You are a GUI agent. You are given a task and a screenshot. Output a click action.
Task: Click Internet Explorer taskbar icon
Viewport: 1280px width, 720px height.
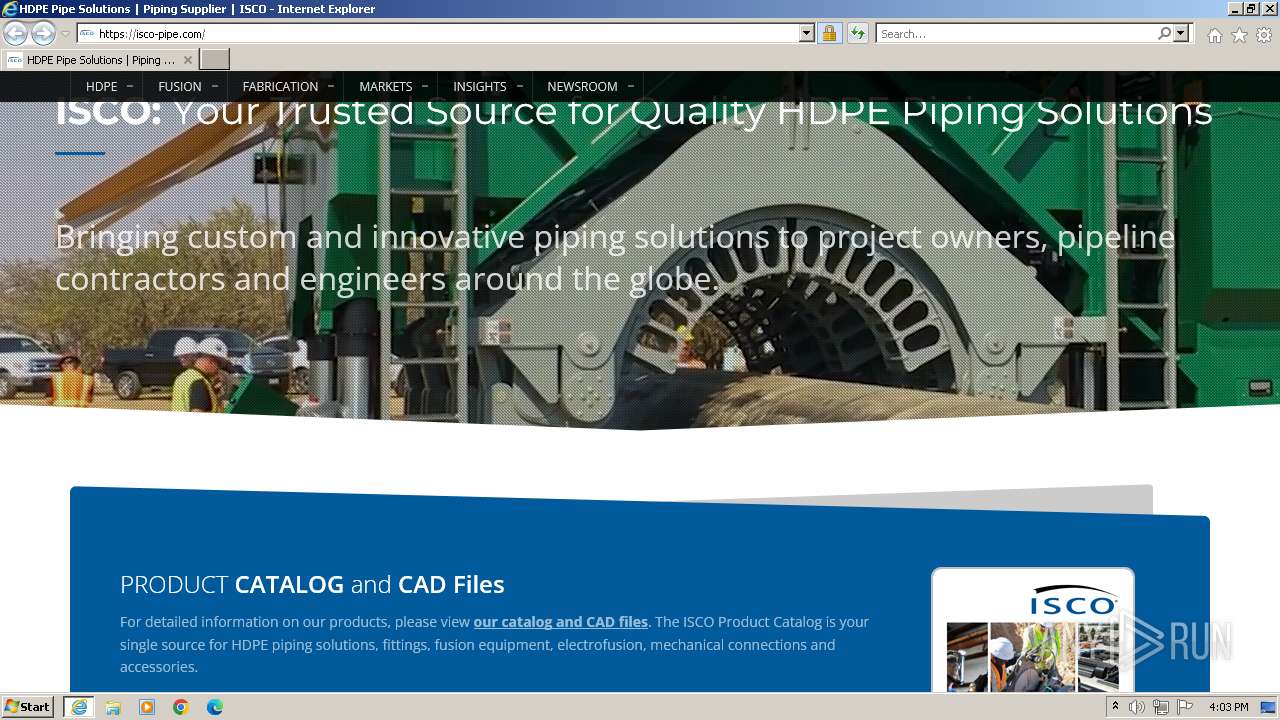79,707
